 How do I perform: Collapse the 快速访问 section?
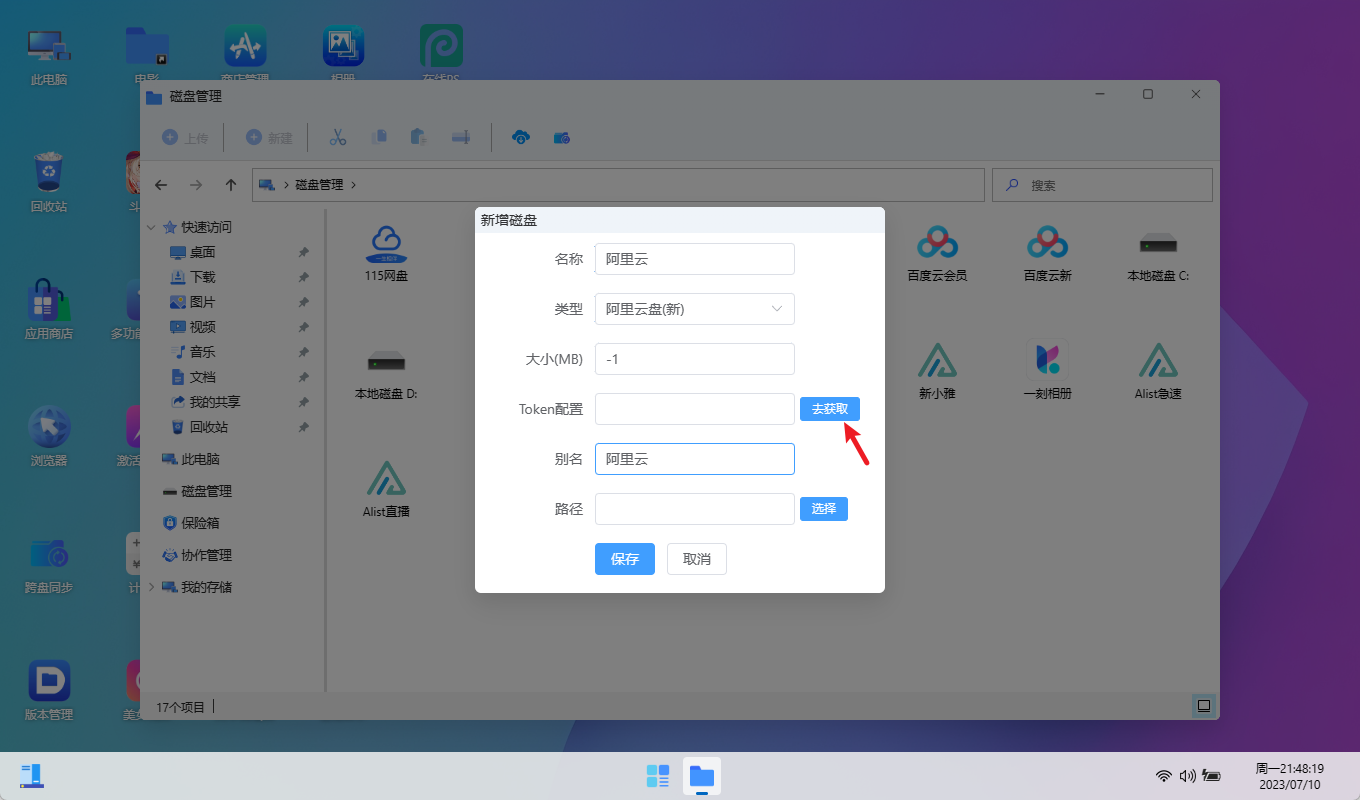point(151,227)
